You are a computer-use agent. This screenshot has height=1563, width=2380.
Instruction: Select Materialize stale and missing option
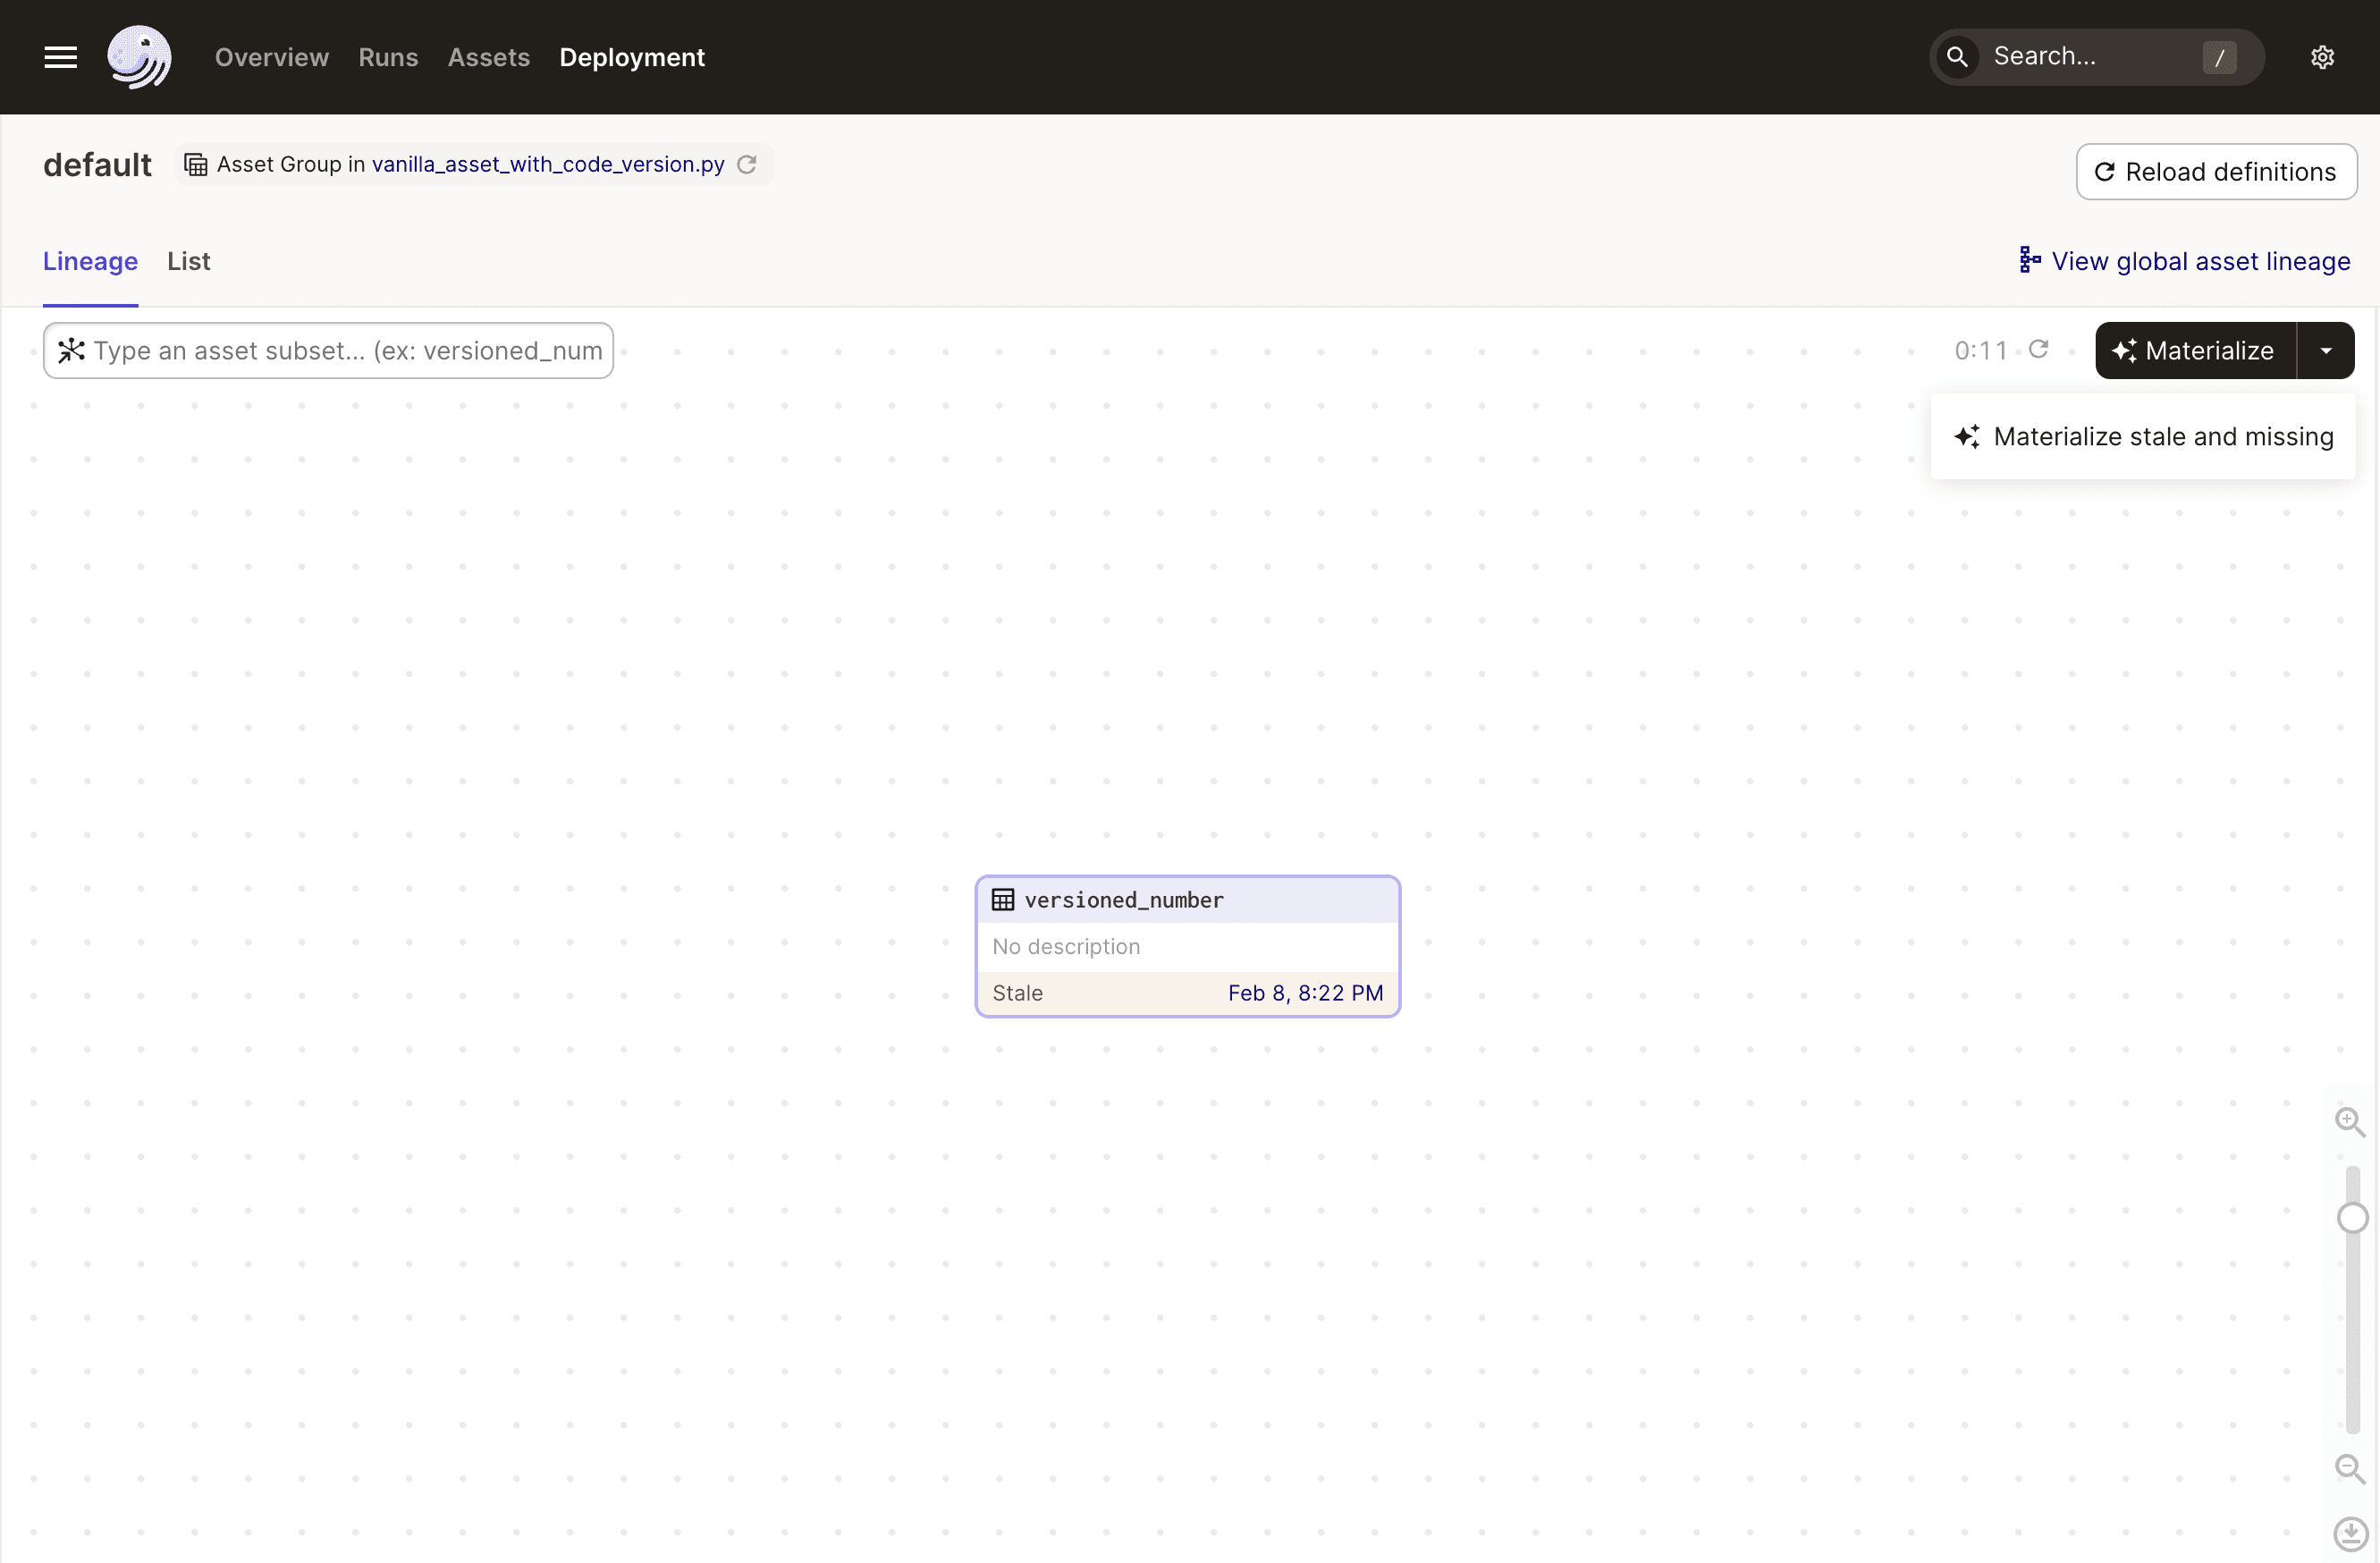2162,435
